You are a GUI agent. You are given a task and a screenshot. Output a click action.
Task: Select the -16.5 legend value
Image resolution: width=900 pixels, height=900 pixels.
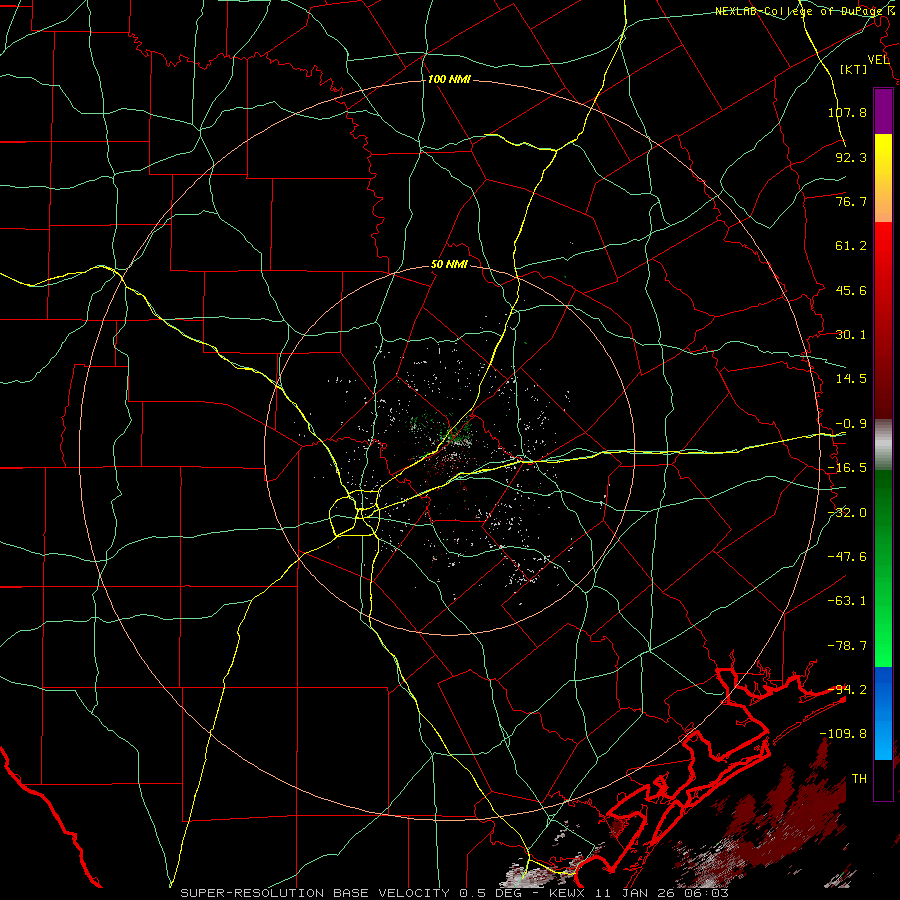847,467
